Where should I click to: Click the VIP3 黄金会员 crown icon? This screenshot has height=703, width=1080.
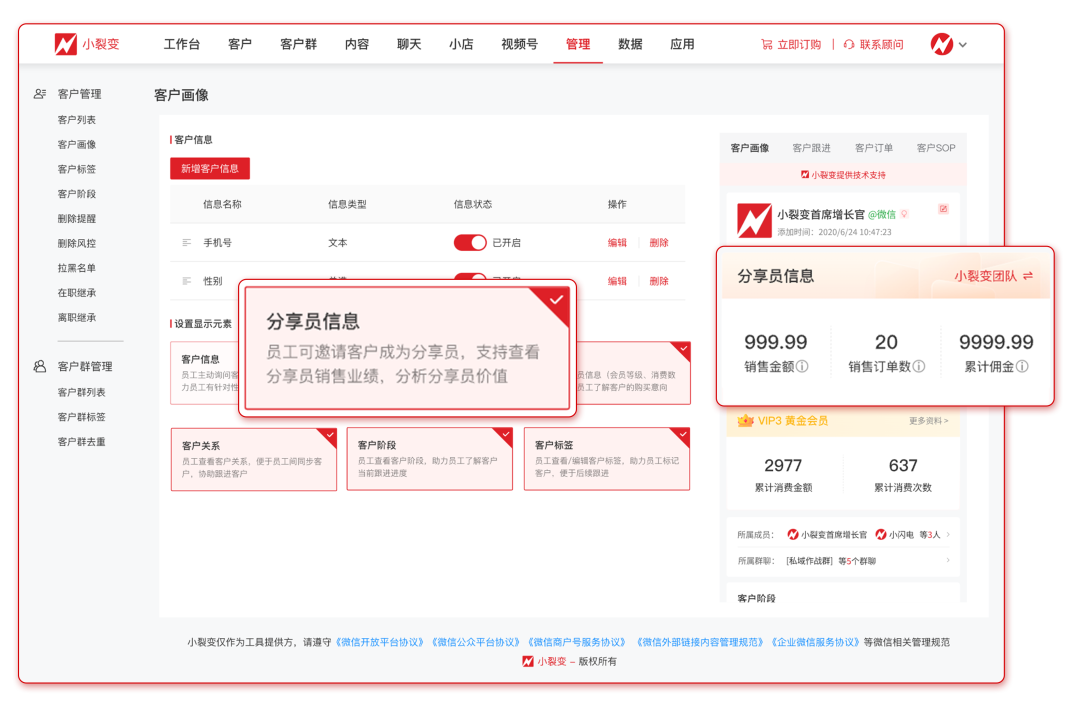[x=745, y=421]
